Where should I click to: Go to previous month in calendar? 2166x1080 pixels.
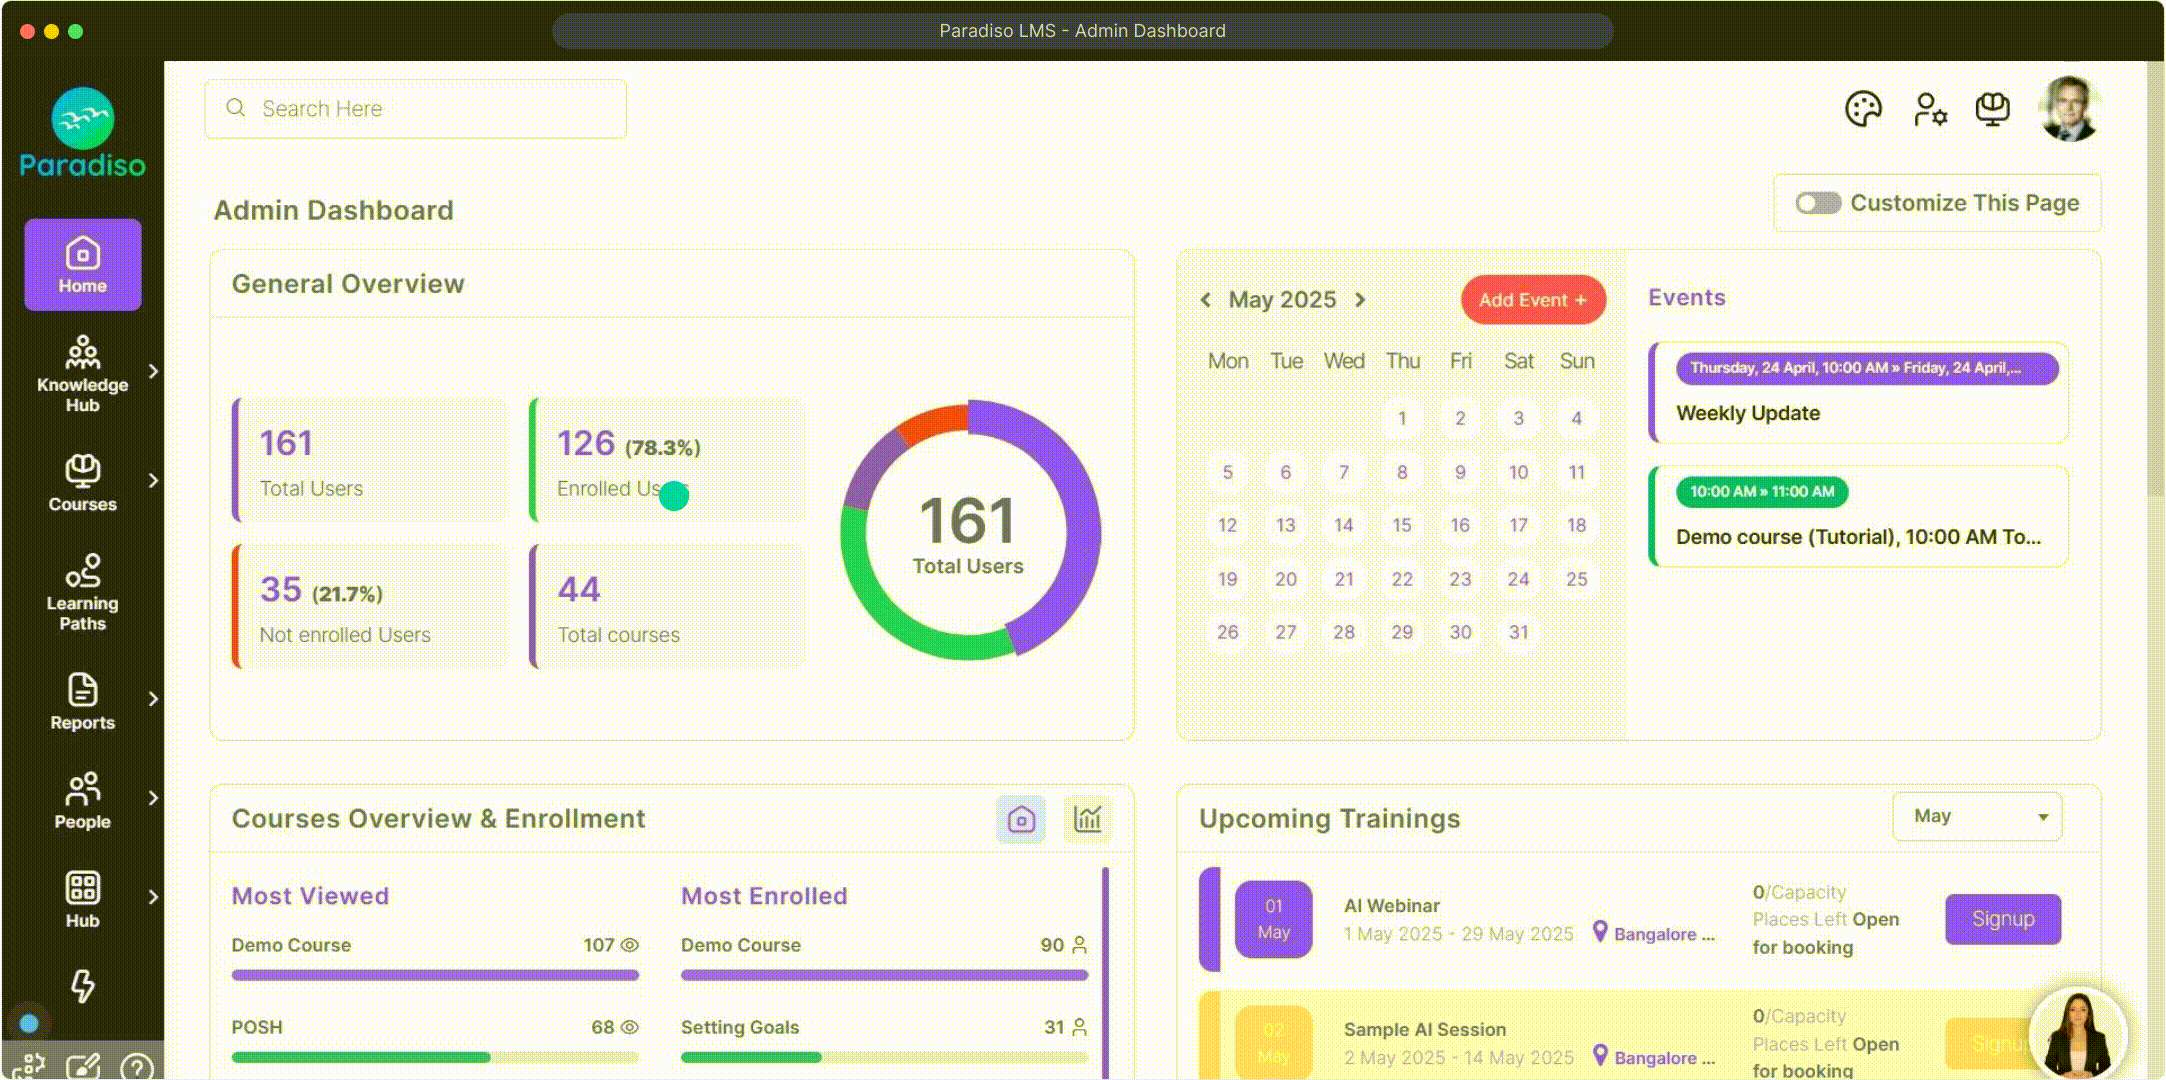(x=1206, y=300)
